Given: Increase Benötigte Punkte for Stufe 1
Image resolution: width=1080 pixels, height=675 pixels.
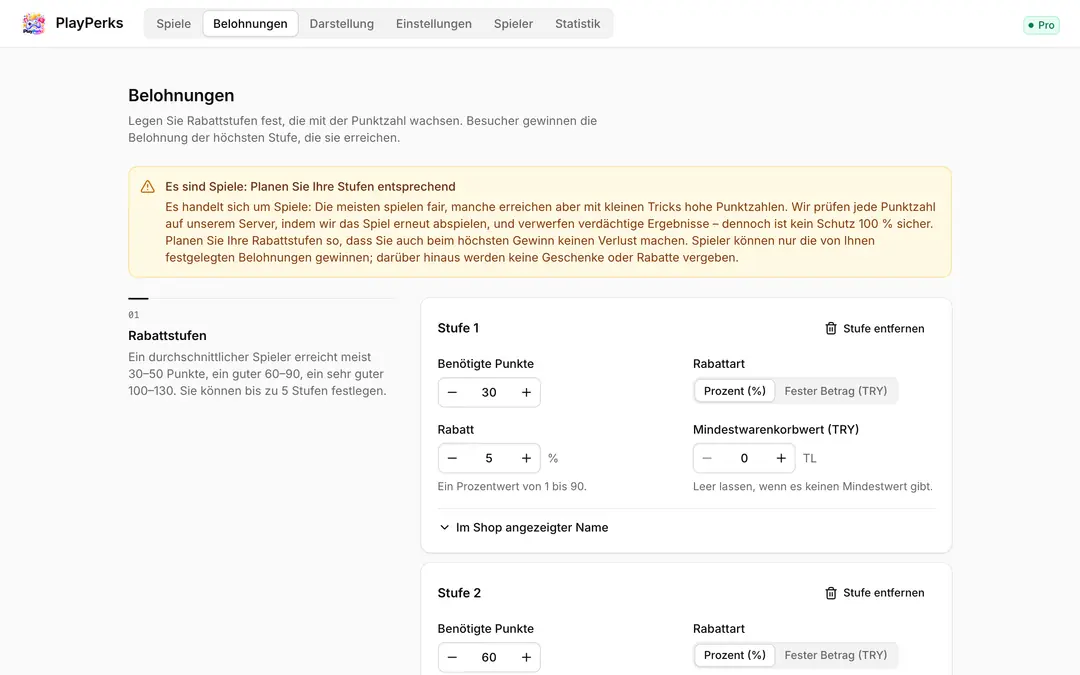Looking at the screenshot, I should pos(526,393).
